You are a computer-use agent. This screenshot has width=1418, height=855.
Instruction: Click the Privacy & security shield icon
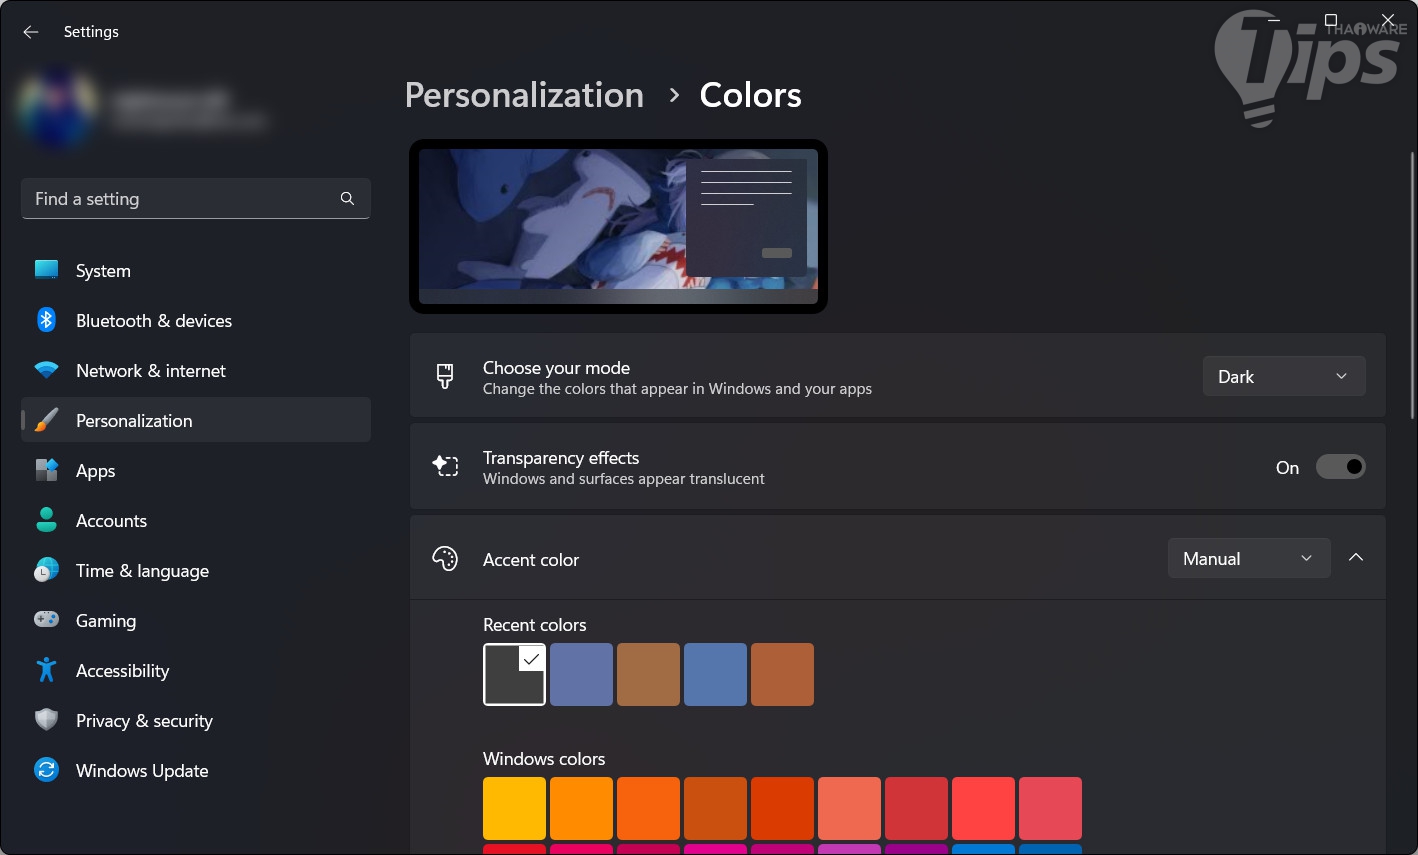(x=46, y=720)
